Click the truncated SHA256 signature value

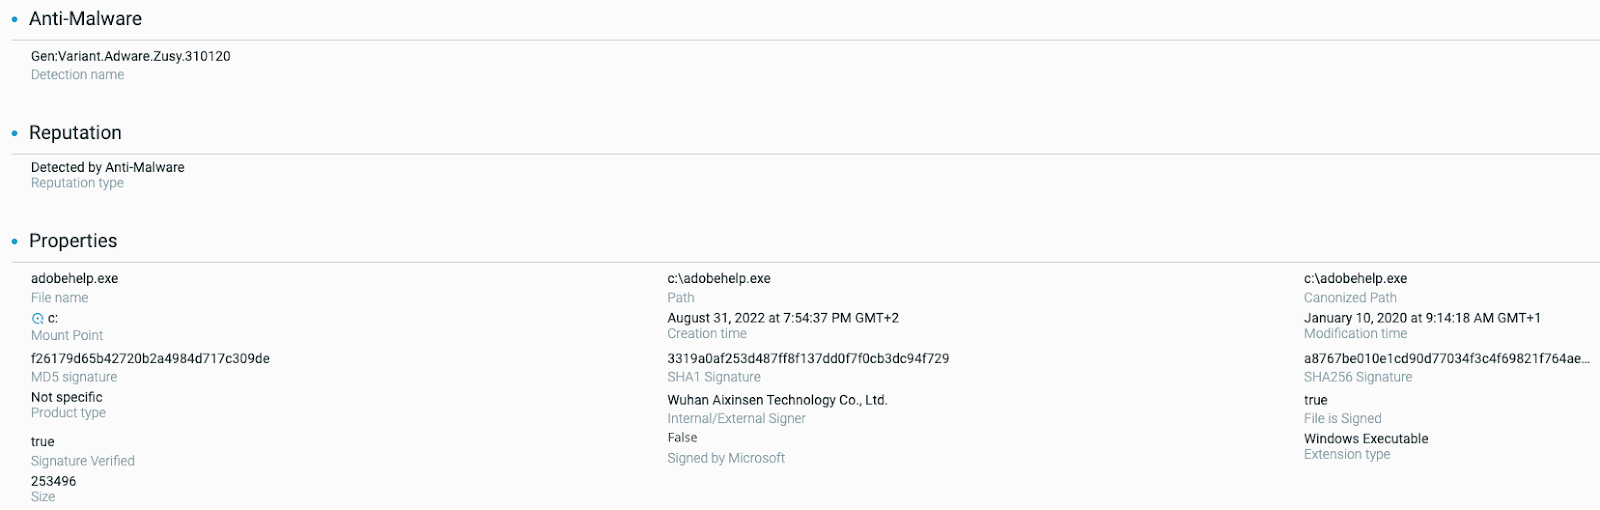[x=1446, y=358]
